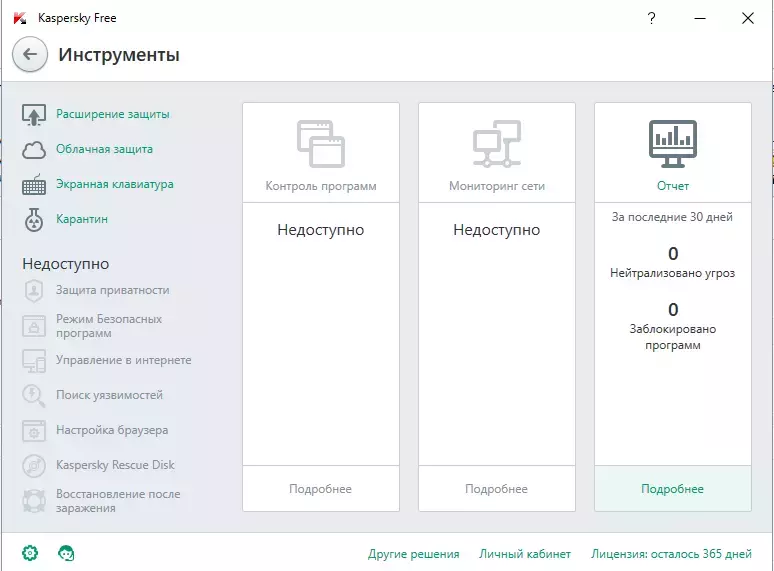The width and height of the screenshot is (774, 571).
Task: Click За последние 30 дней text
Action: [x=672, y=217]
